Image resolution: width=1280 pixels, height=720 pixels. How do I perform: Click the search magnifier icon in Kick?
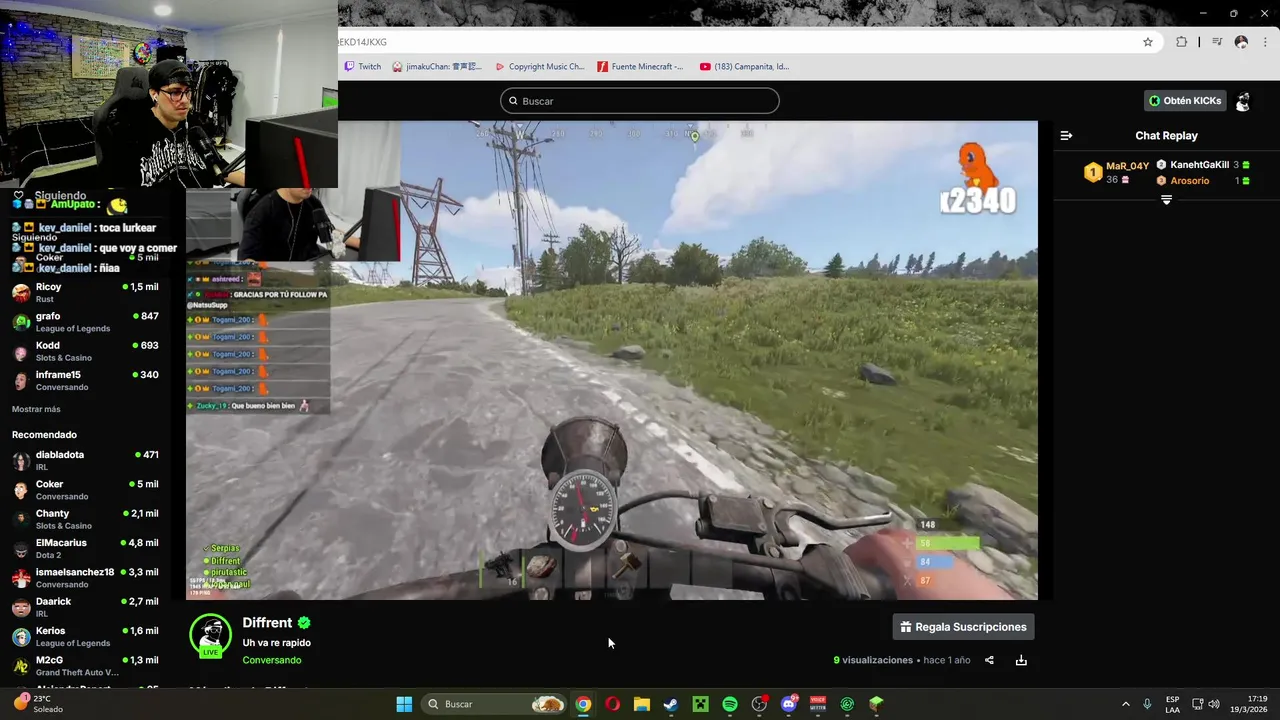point(513,101)
